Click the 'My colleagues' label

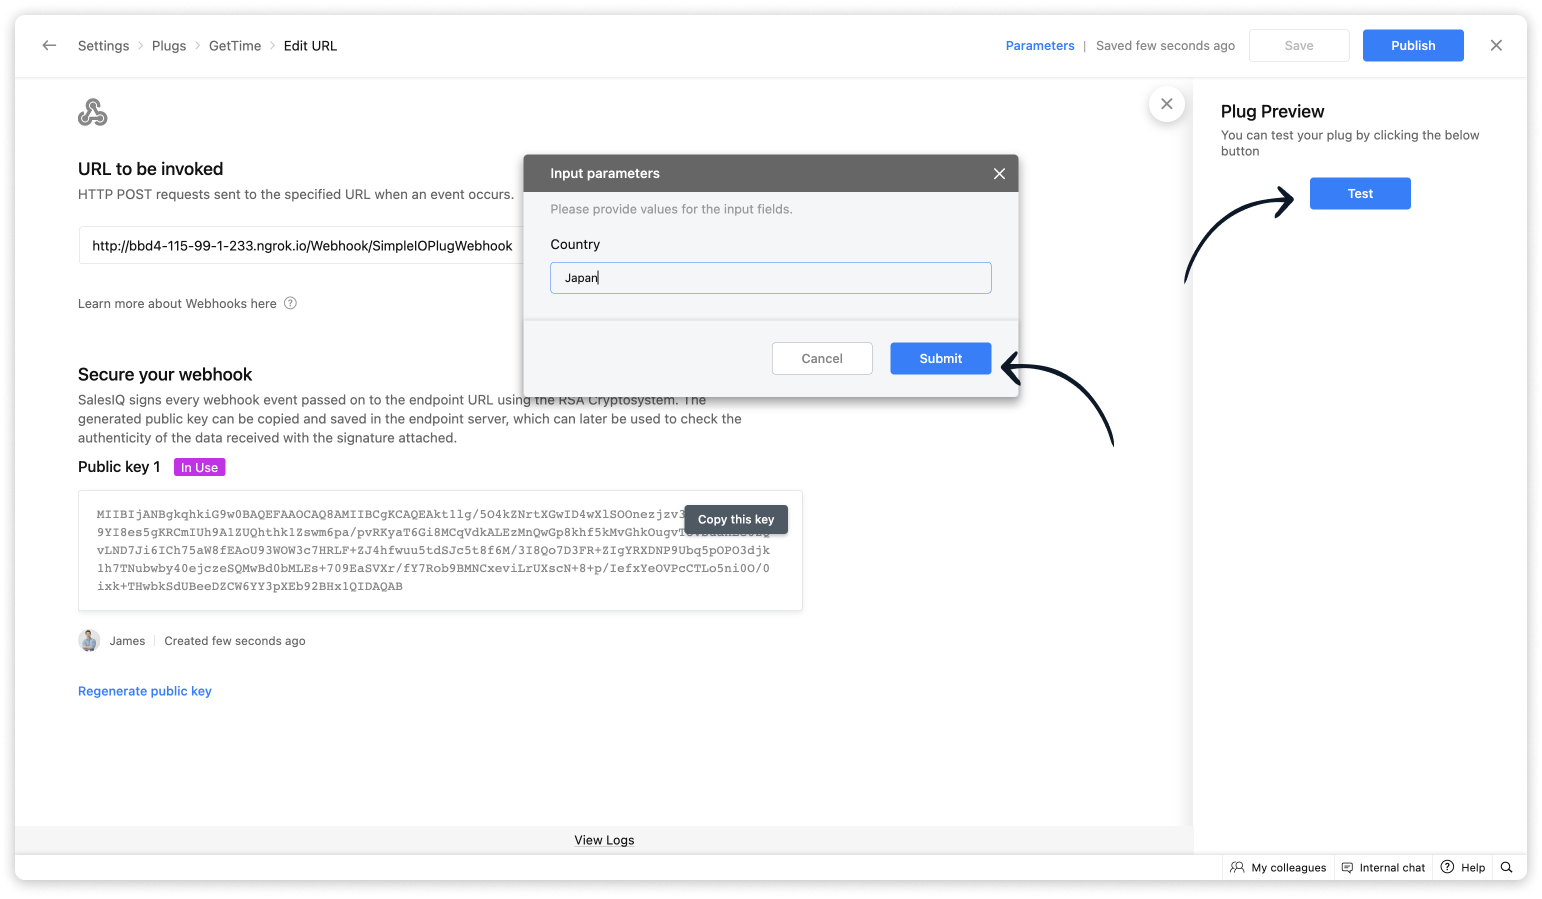pyautogui.click(x=1289, y=868)
